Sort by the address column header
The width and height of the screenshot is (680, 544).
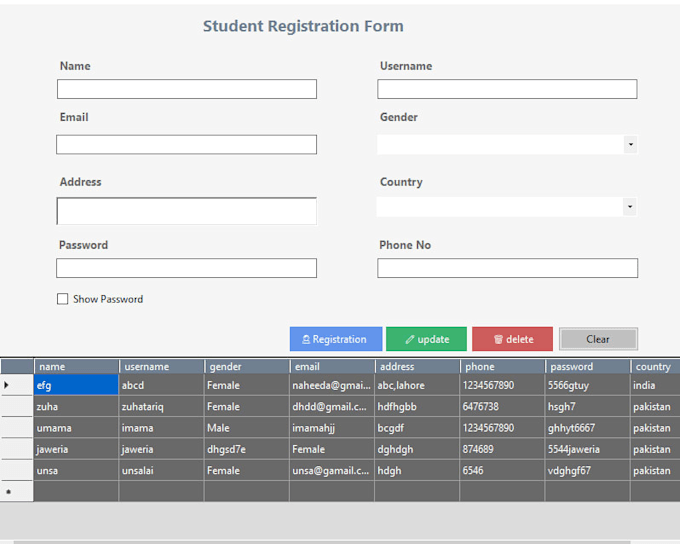coord(417,367)
